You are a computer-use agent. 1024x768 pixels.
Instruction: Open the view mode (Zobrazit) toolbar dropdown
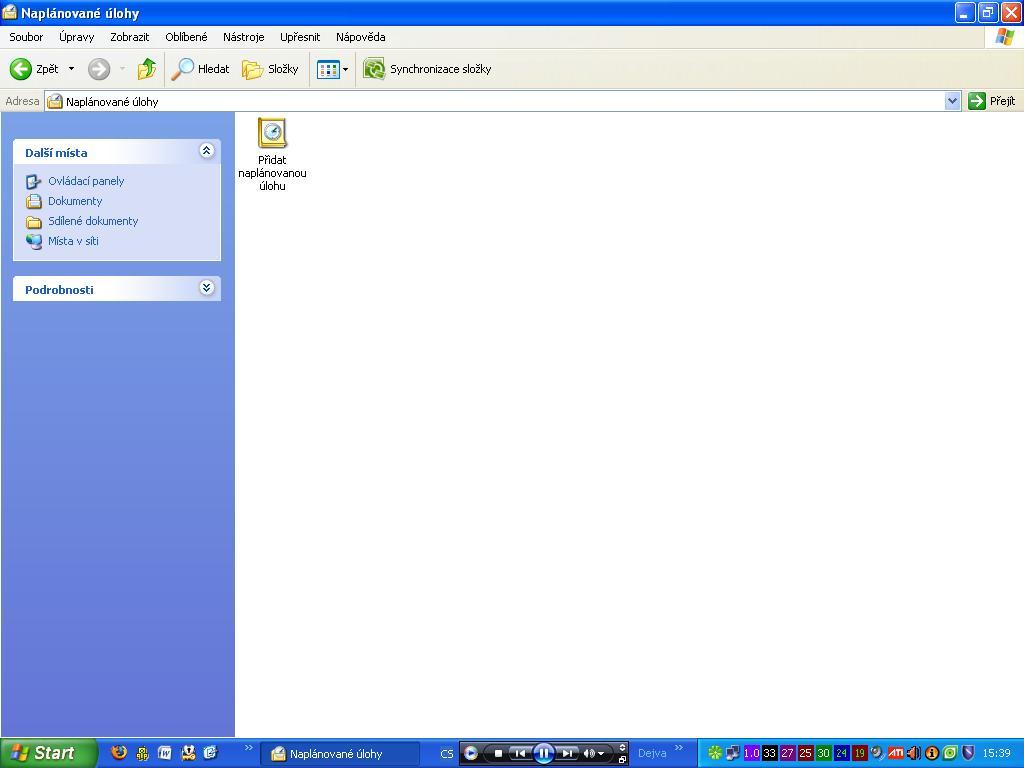(x=332, y=69)
